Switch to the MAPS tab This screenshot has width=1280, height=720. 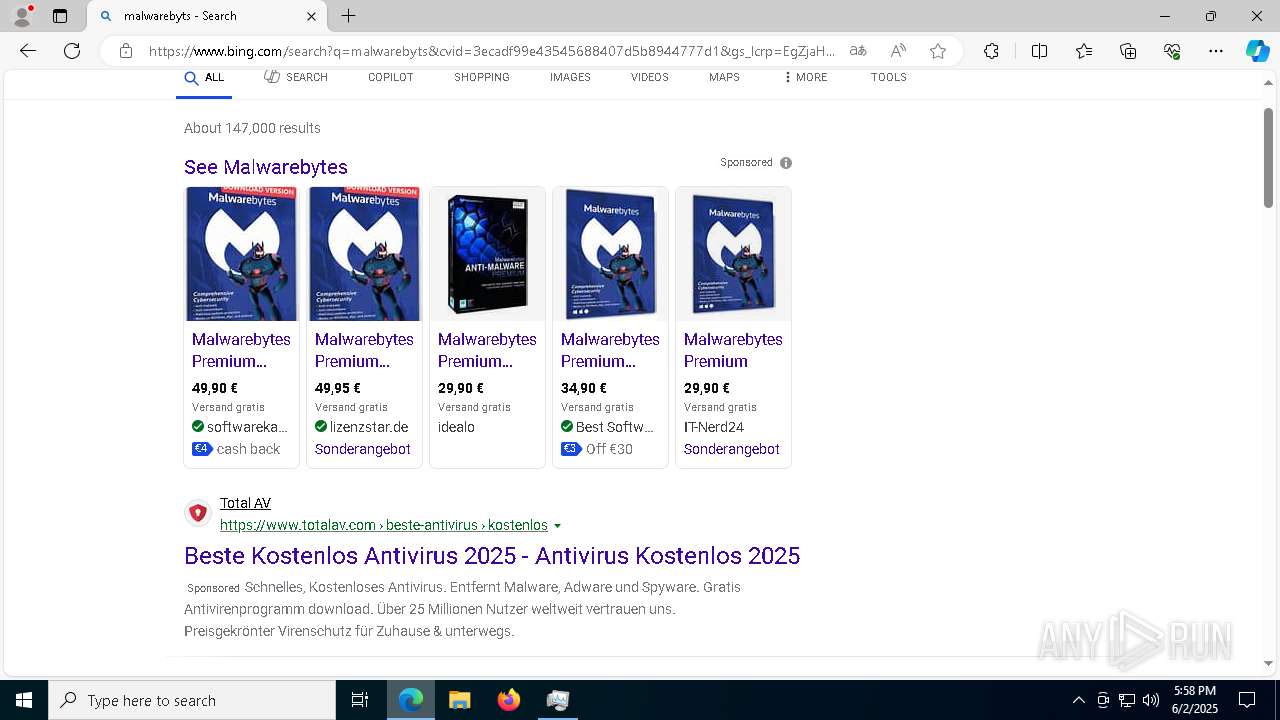724,77
